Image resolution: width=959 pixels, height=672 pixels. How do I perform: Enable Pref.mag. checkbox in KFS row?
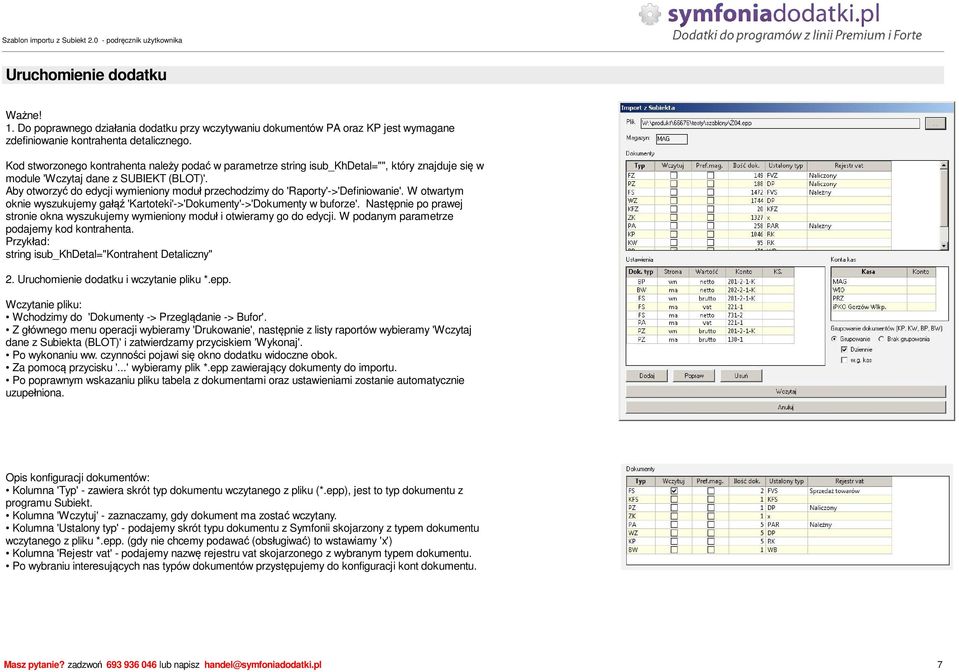[x=711, y=499]
